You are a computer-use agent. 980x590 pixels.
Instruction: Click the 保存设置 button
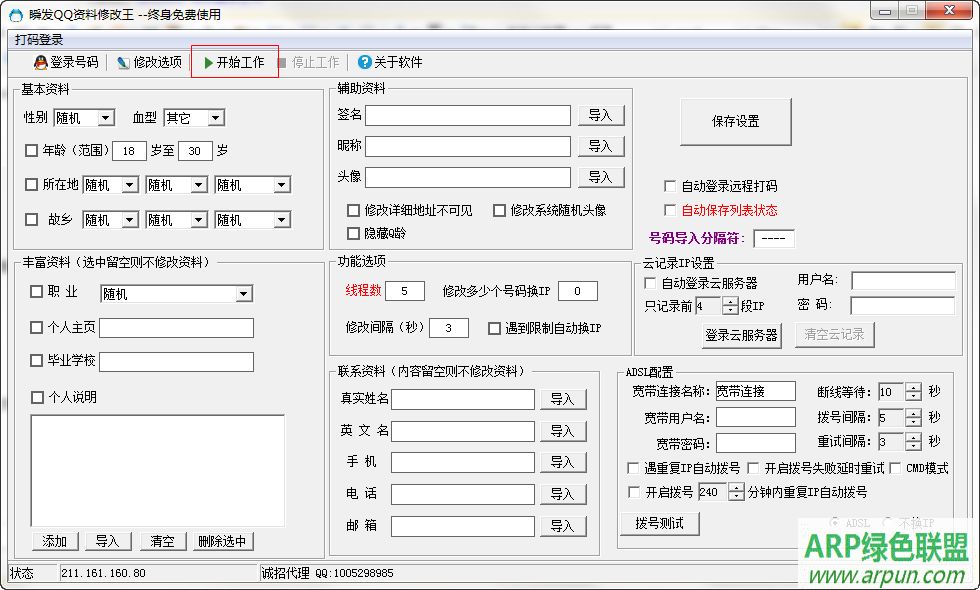point(736,121)
